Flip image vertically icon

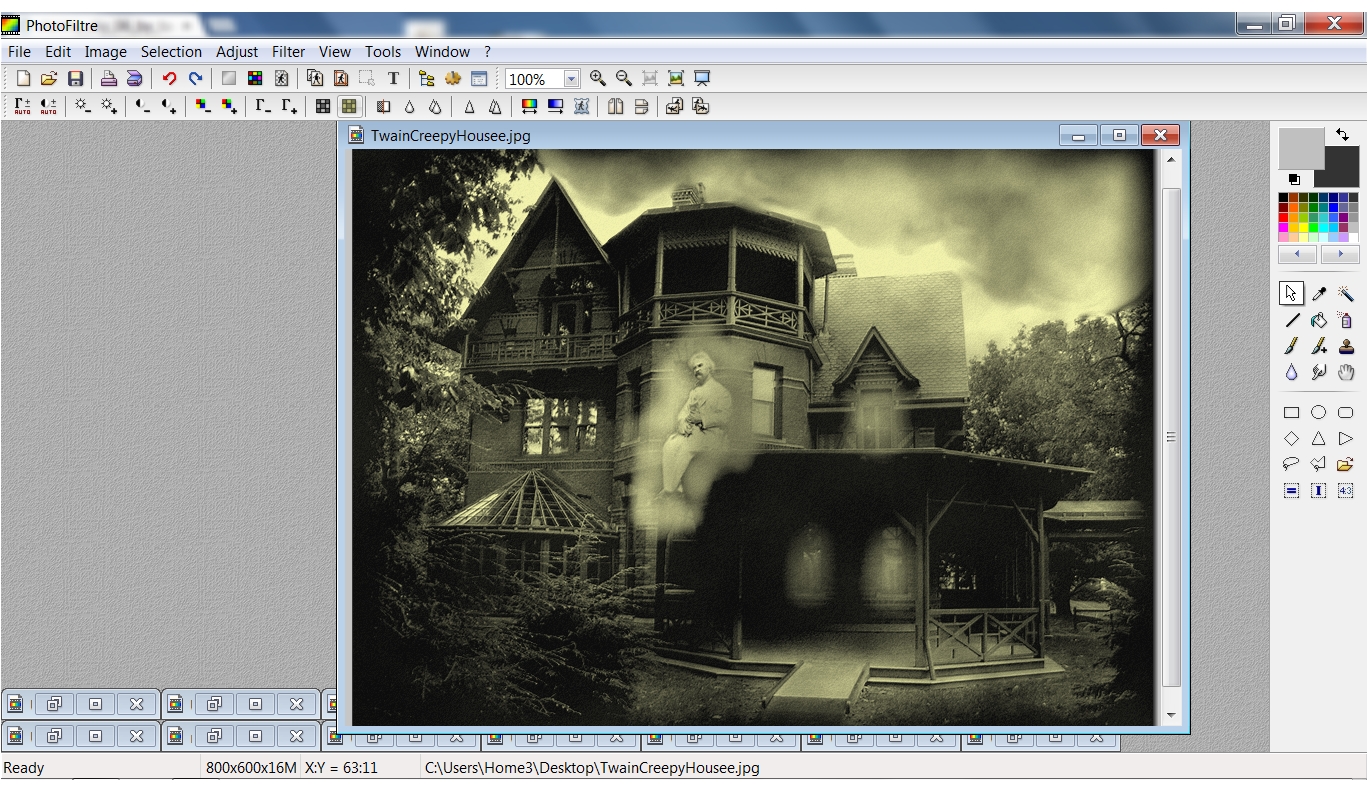click(641, 106)
